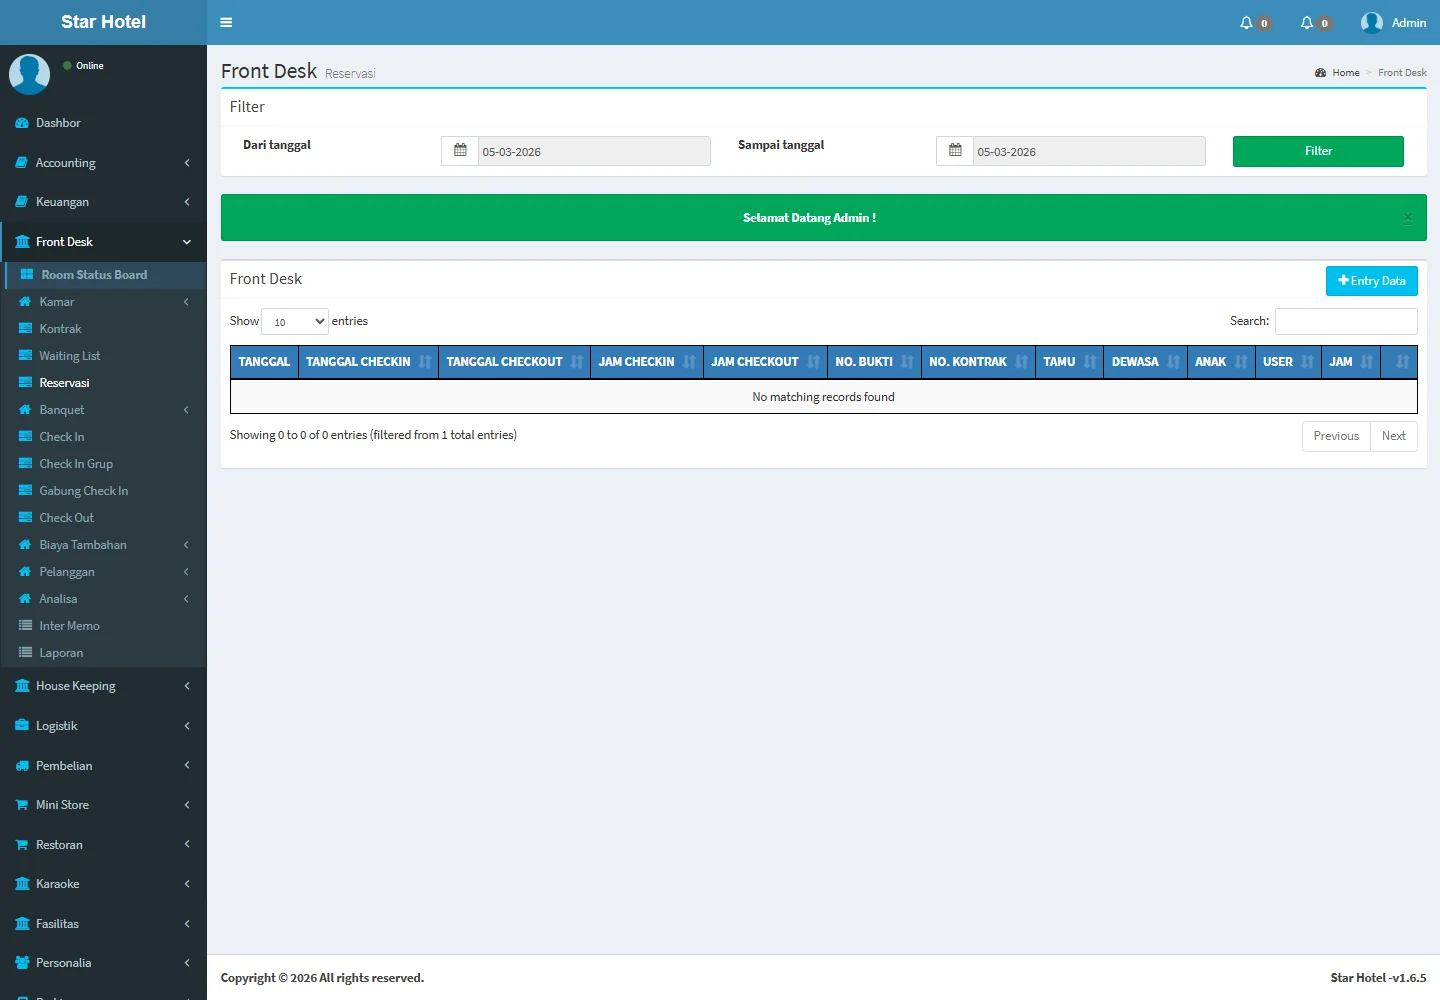Open the Show entries dropdown

[295, 321]
